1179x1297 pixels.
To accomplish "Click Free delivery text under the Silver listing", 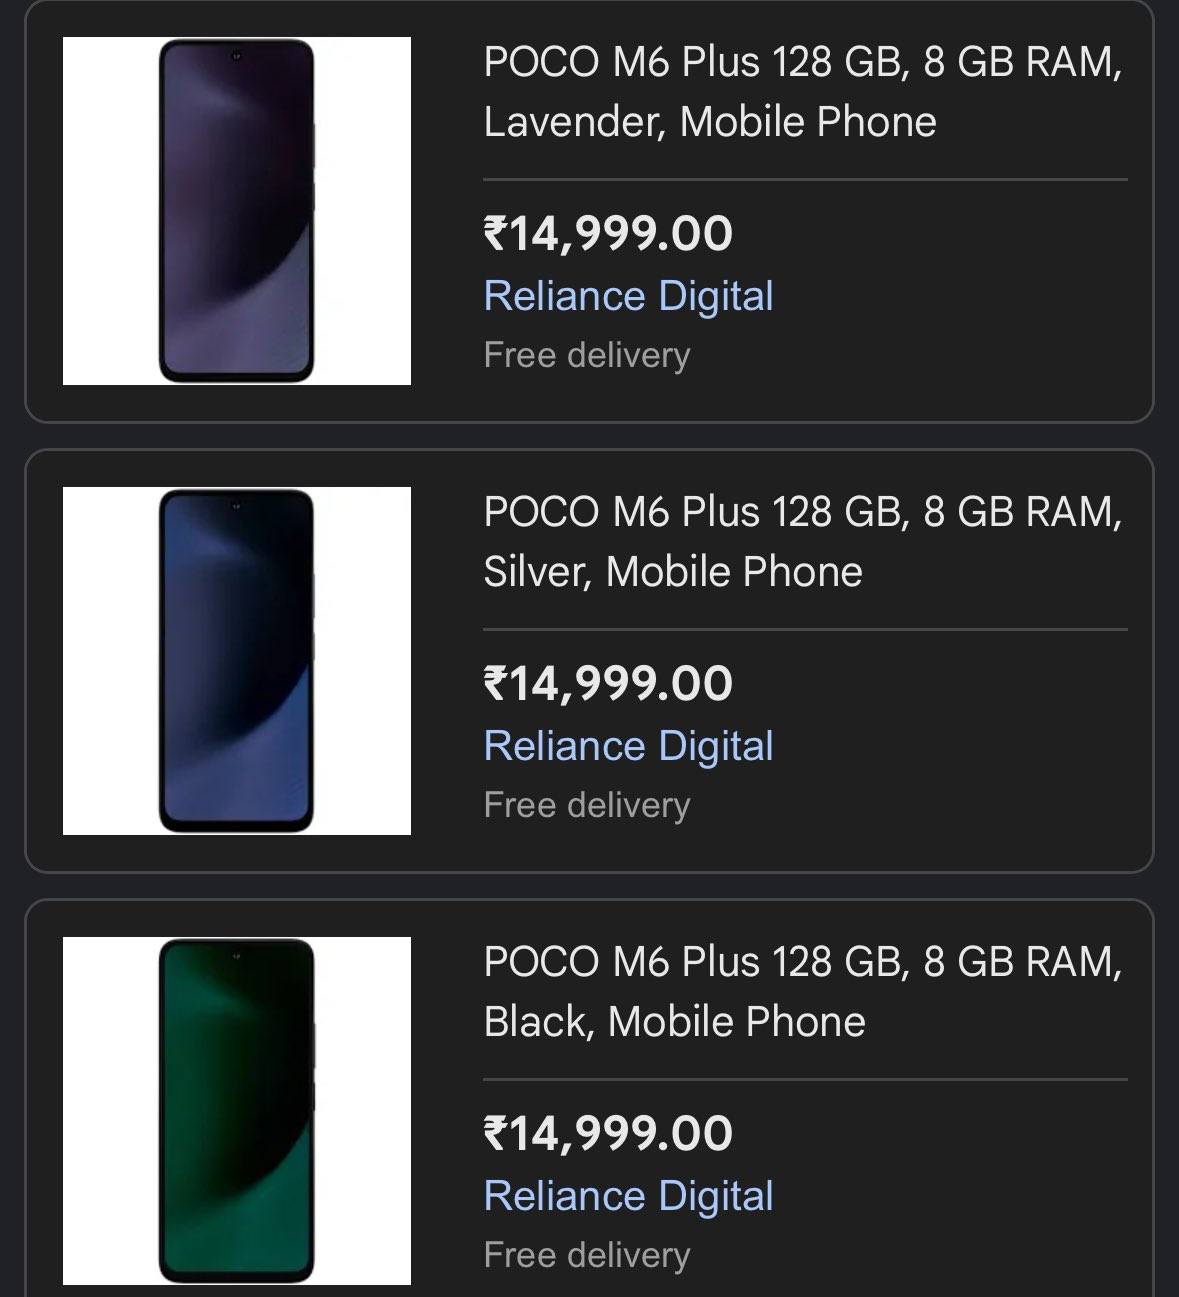I will 587,805.
